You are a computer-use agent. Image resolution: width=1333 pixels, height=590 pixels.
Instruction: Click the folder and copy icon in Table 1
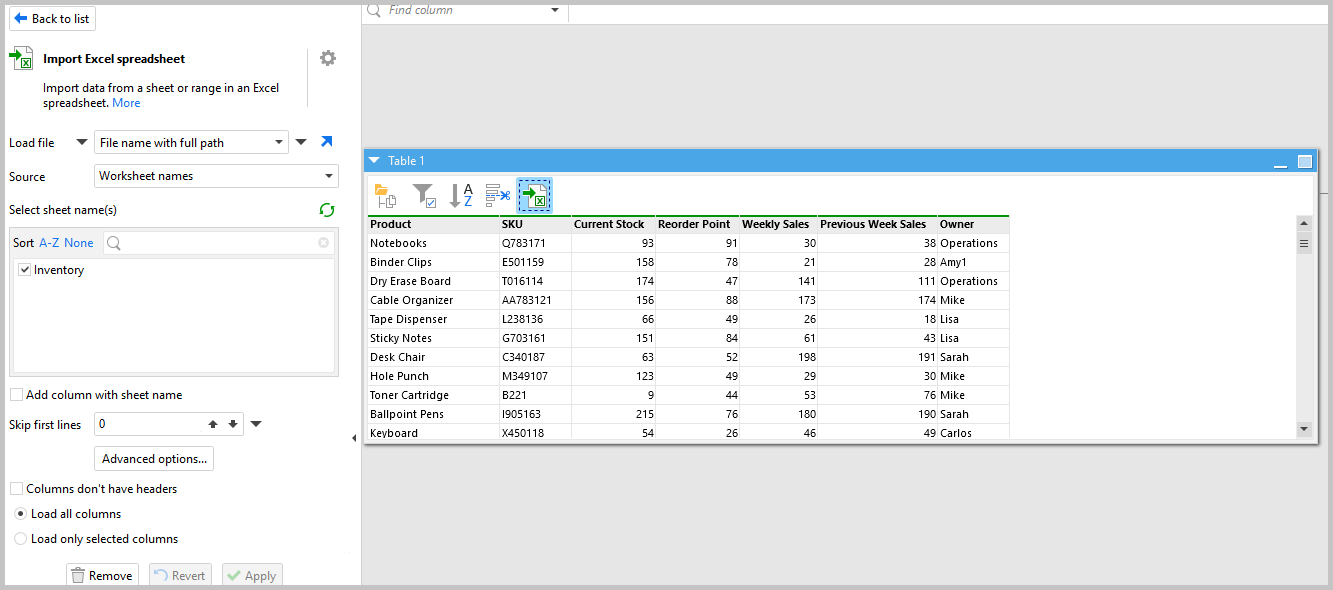tap(385, 195)
